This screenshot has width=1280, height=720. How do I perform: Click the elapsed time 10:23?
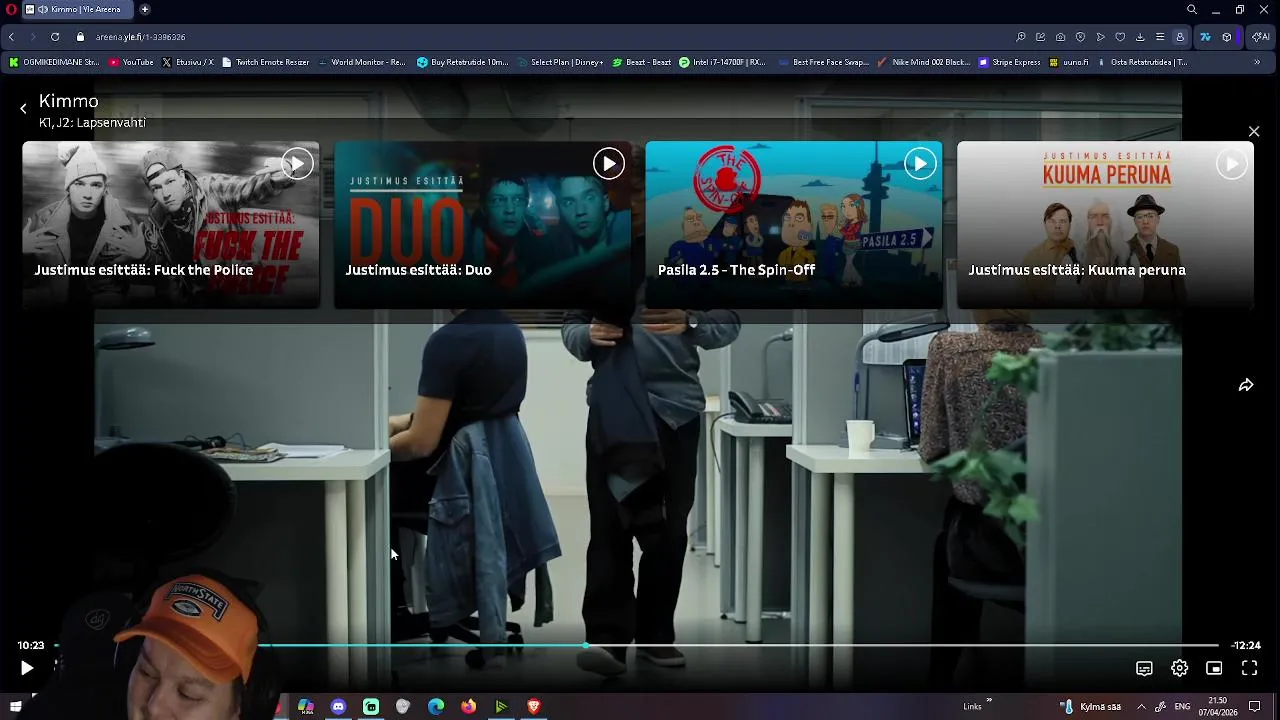[31, 646]
